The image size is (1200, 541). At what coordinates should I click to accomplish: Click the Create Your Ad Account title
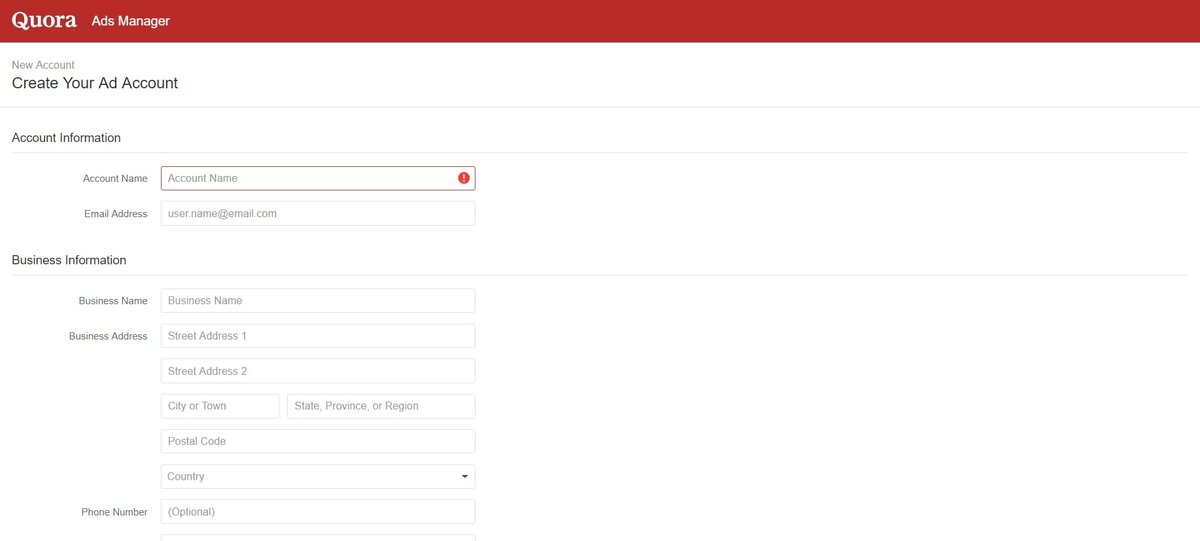point(95,83)
